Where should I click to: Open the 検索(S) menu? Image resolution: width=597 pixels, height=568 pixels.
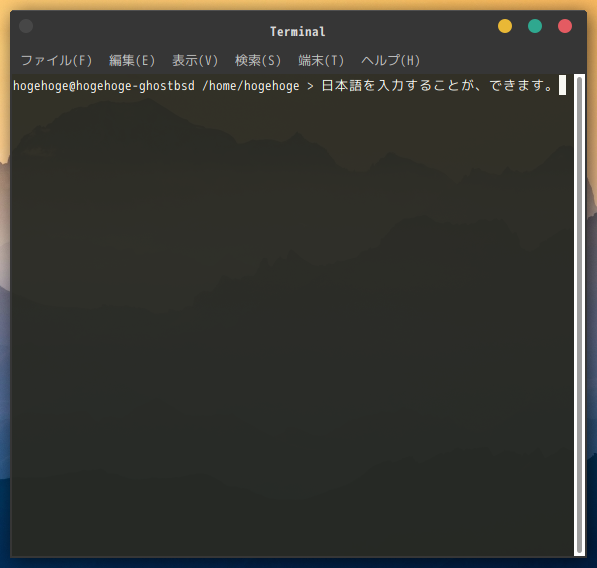258,60
